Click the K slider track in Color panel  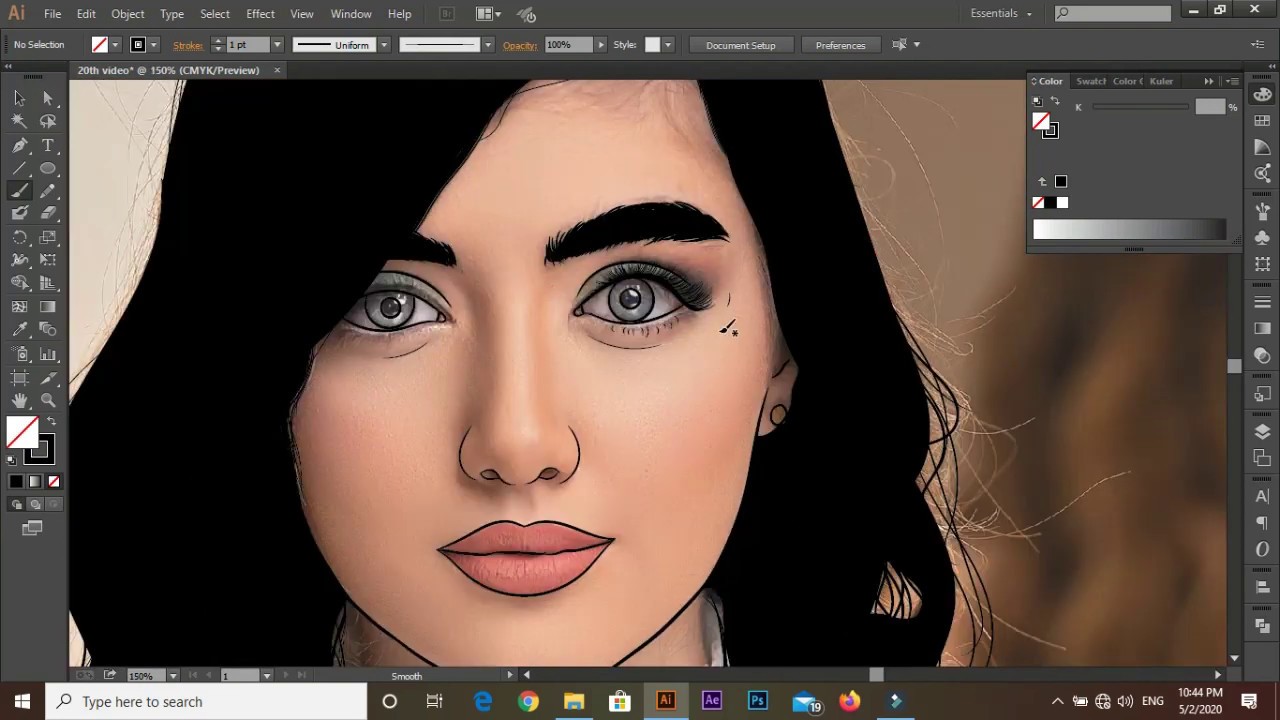[x=1139, y=107]
